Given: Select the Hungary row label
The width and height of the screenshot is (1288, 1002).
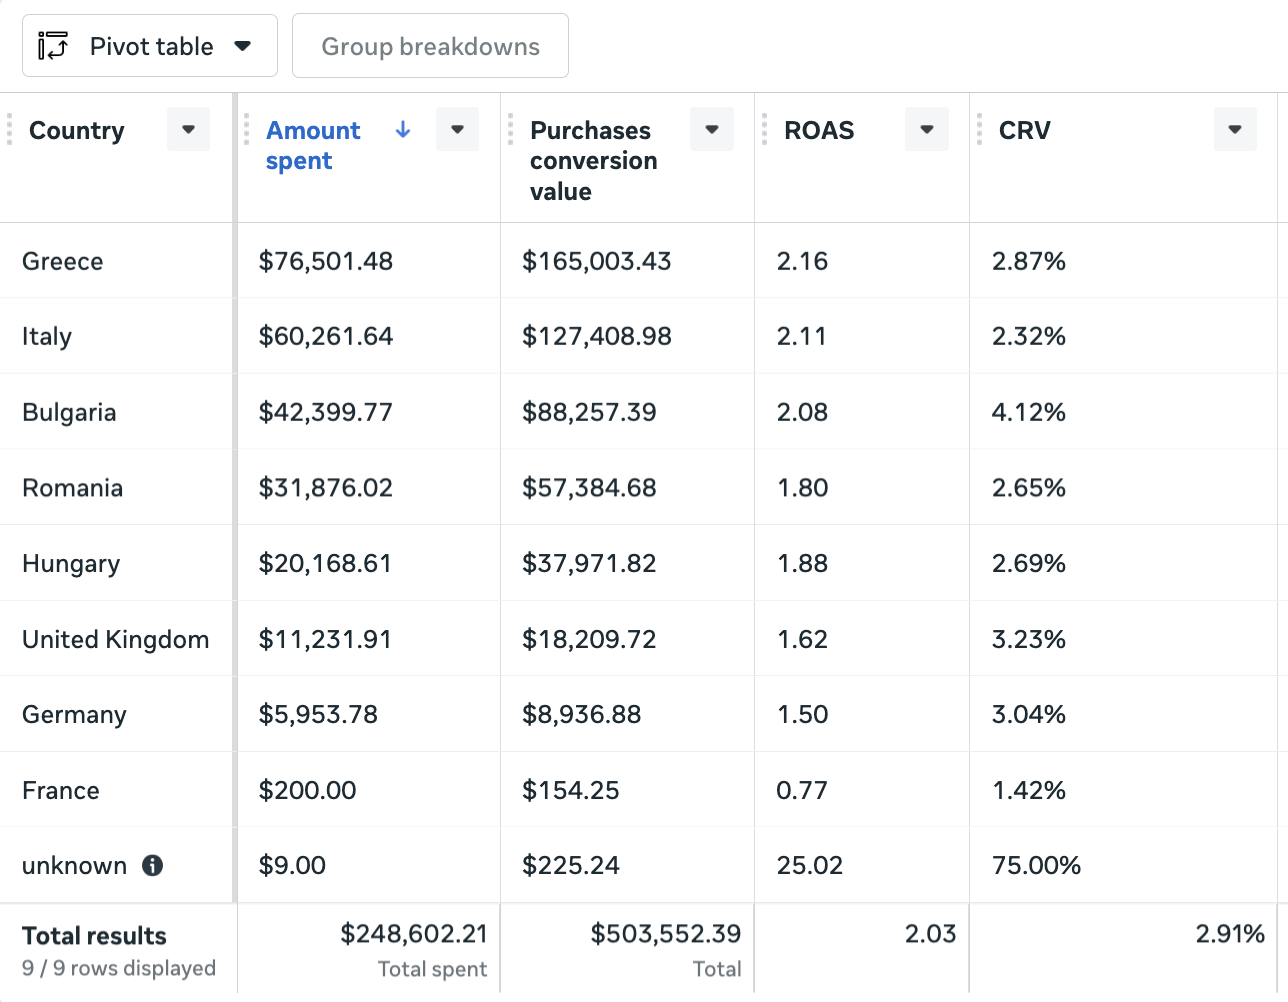Looking at the screenshot, I should click(71, 563).
